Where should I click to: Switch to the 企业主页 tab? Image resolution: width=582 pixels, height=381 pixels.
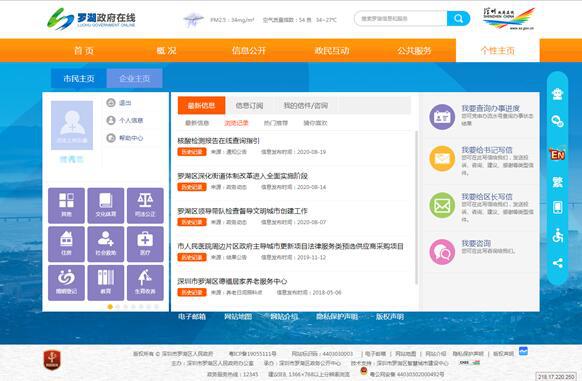(x=135, y=78)
